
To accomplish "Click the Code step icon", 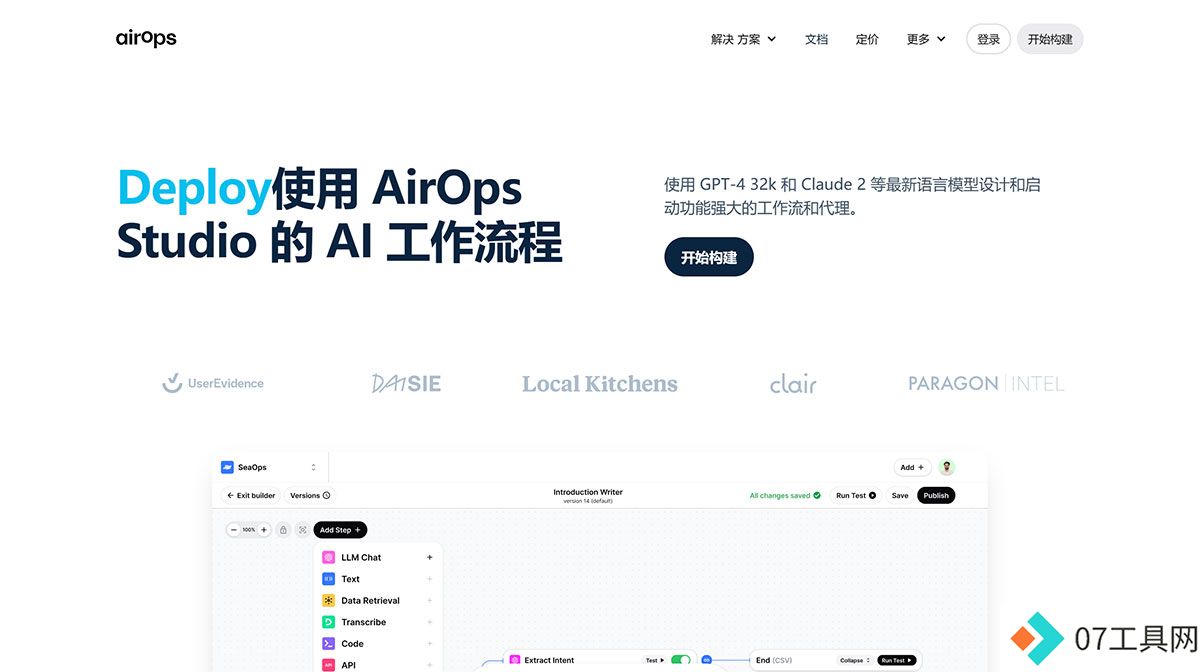I will (329, 644).
